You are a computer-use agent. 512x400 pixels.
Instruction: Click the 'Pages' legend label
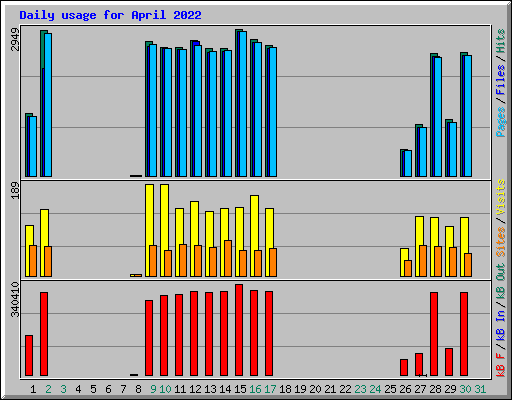click(501, 122)
